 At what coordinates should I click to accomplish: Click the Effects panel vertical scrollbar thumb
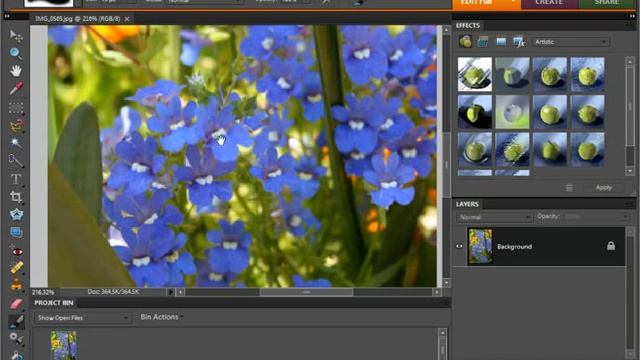point(630,106)
